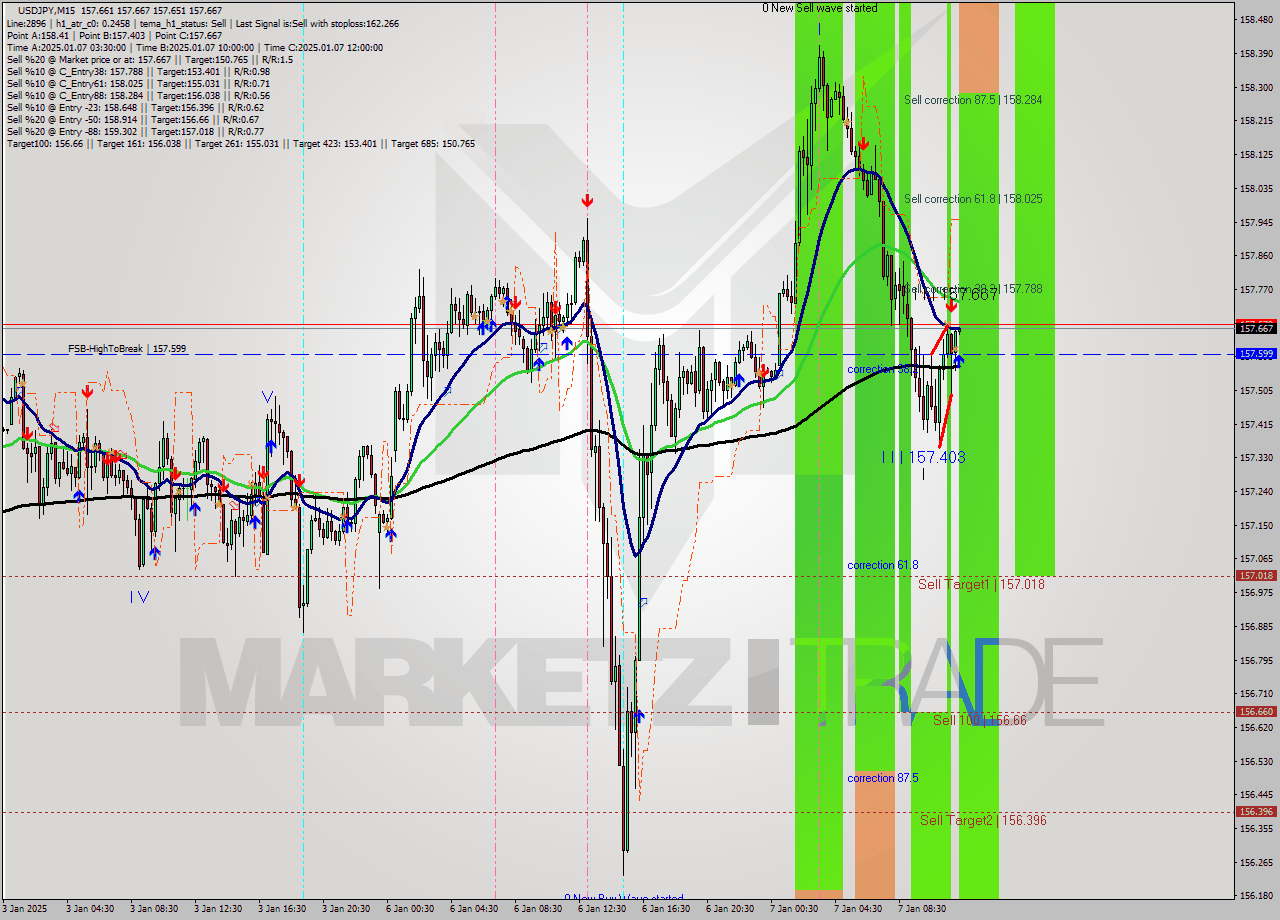Image resolution: width=1280 pixels, height=920 pixels.
Task: Click 'Sell %10 @ Entry -23: 158.648' line
Action: coord(135,107)
